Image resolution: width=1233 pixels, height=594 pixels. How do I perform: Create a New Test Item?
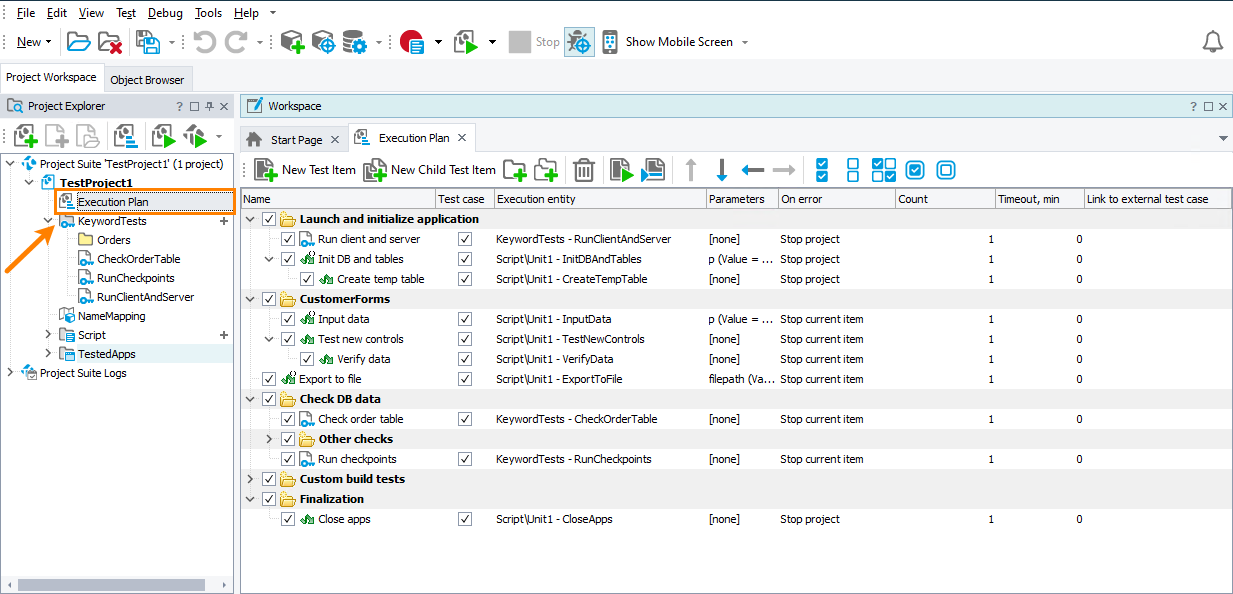point(304,170)
